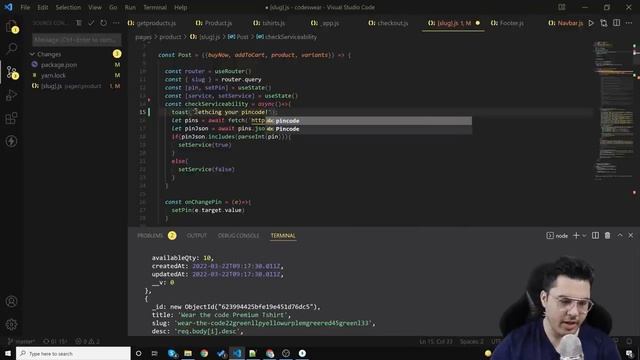Open the Run and Debug view

tap(11, 95)
